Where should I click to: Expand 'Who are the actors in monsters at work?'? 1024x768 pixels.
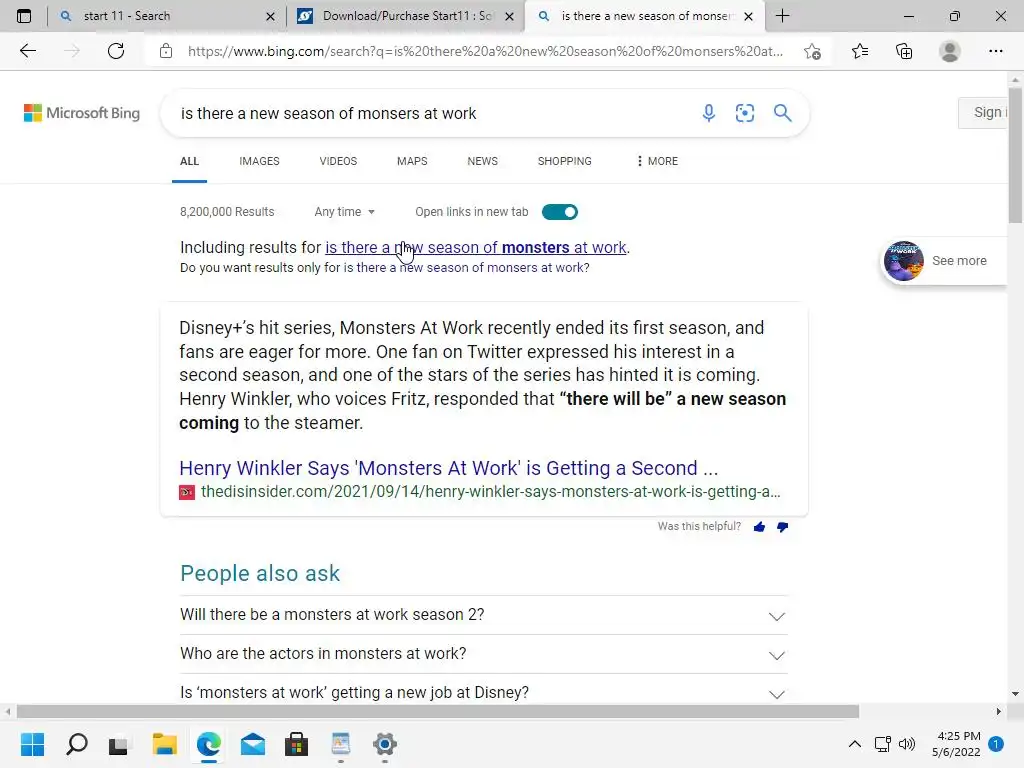coord(484,654)
